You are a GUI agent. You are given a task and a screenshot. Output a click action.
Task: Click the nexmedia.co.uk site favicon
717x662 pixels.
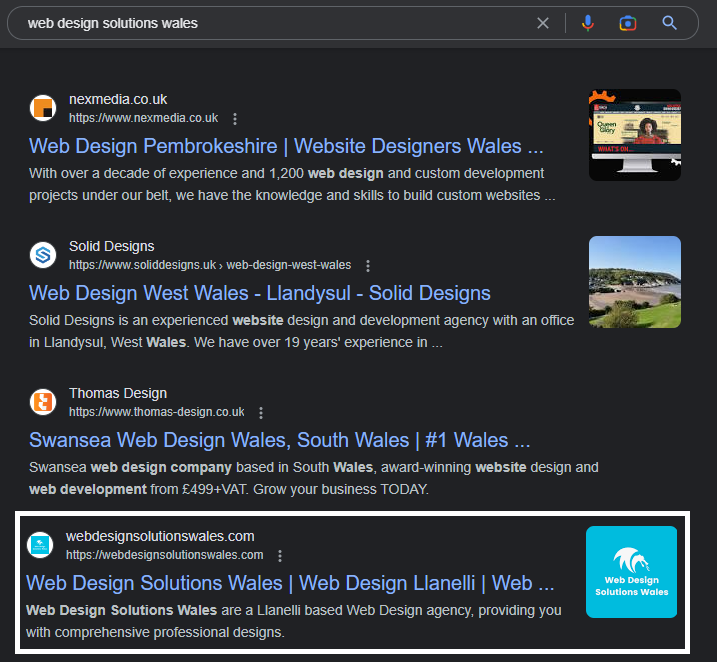(43, 108)
